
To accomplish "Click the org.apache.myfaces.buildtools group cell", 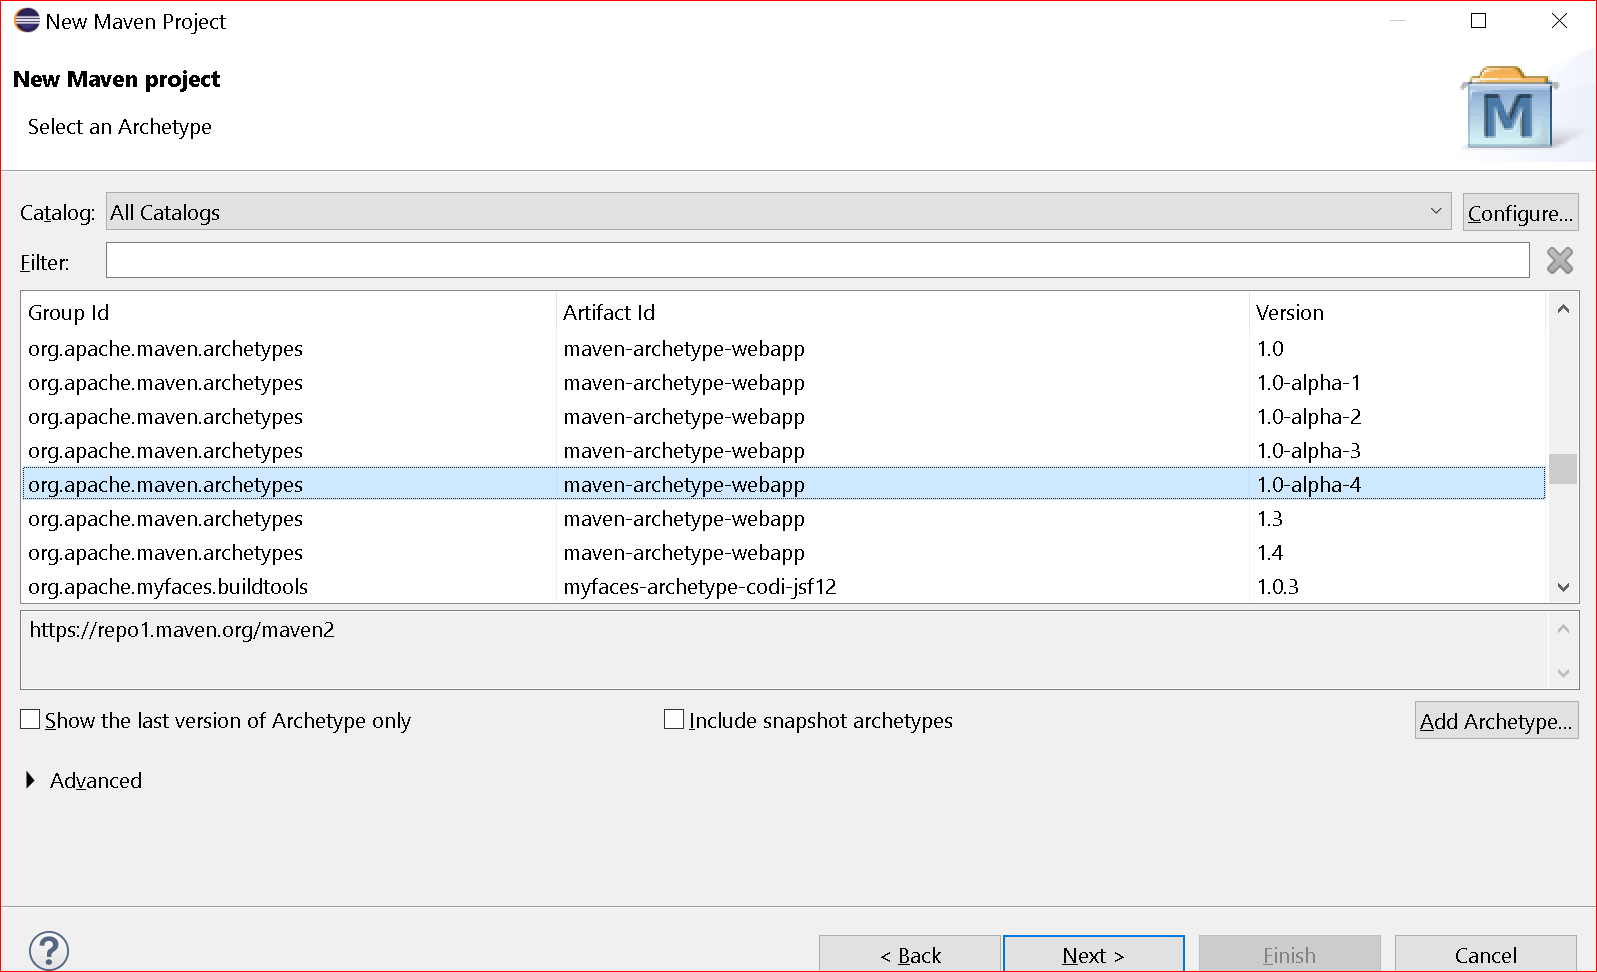I will pyautogui.click(x=168, y=586).
